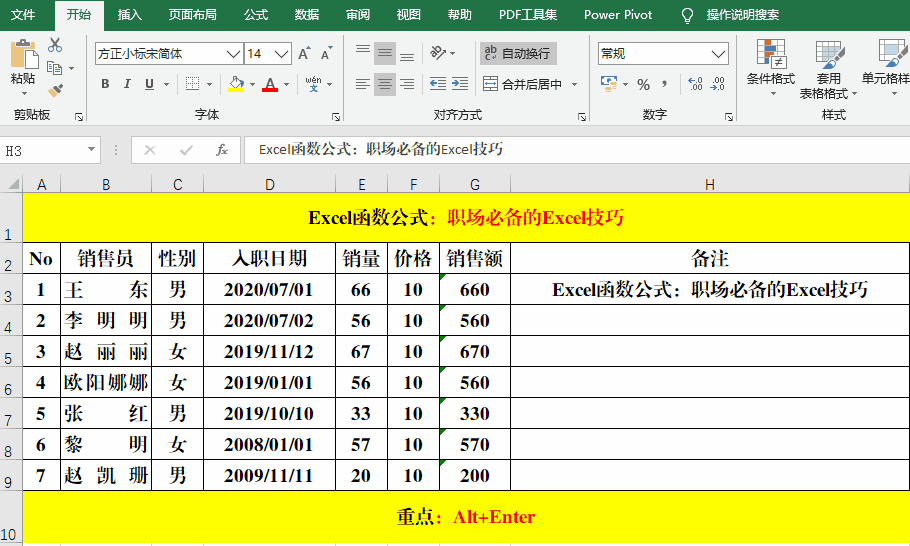Open fill color dropdown arrow

click(252, 85)
